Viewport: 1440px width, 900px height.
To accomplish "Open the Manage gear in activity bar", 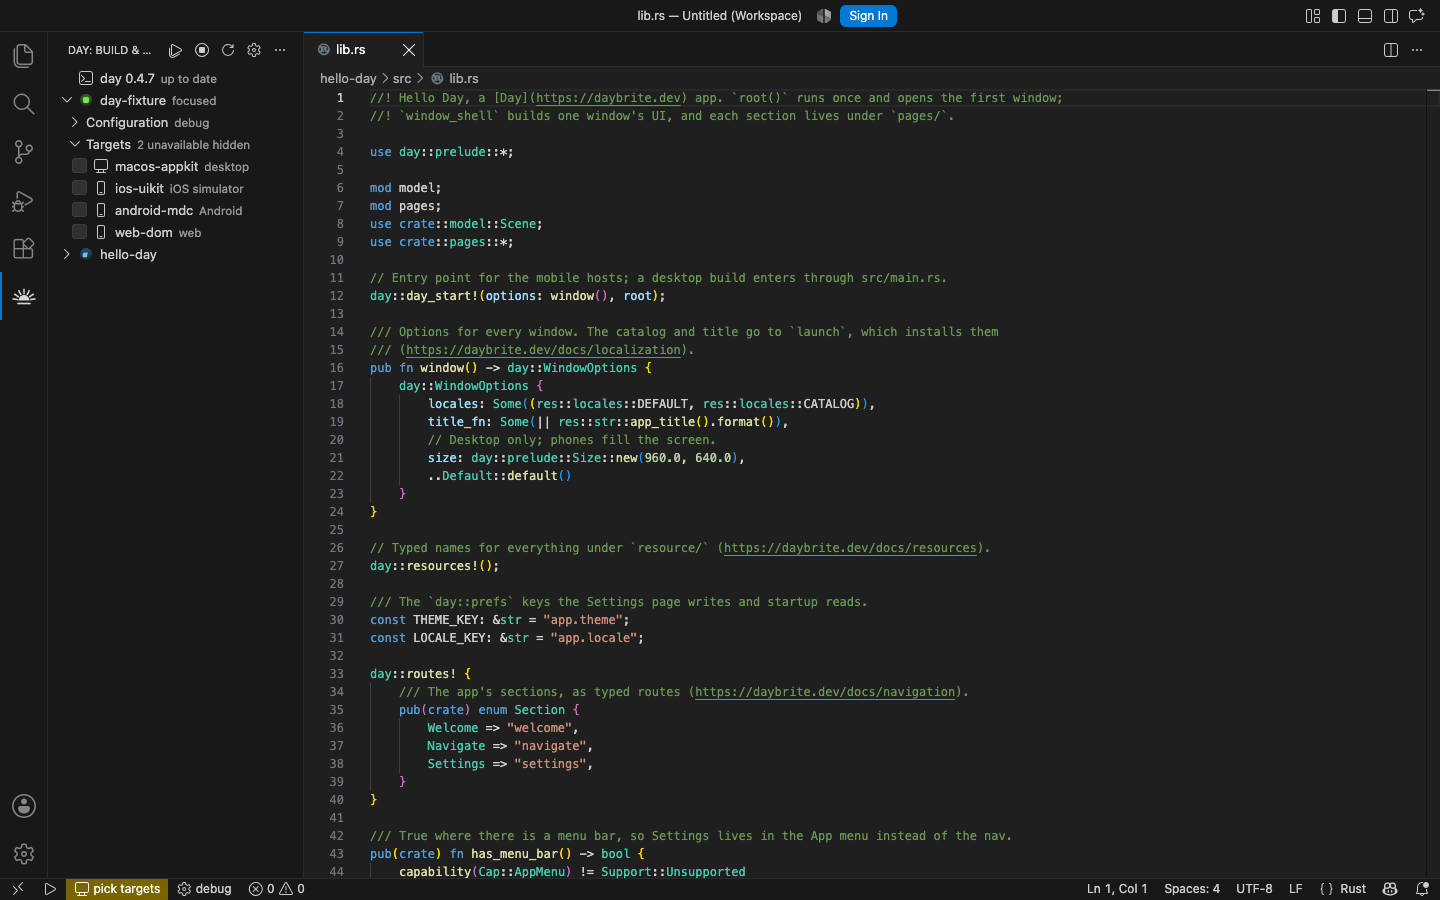I will [23, 854].
